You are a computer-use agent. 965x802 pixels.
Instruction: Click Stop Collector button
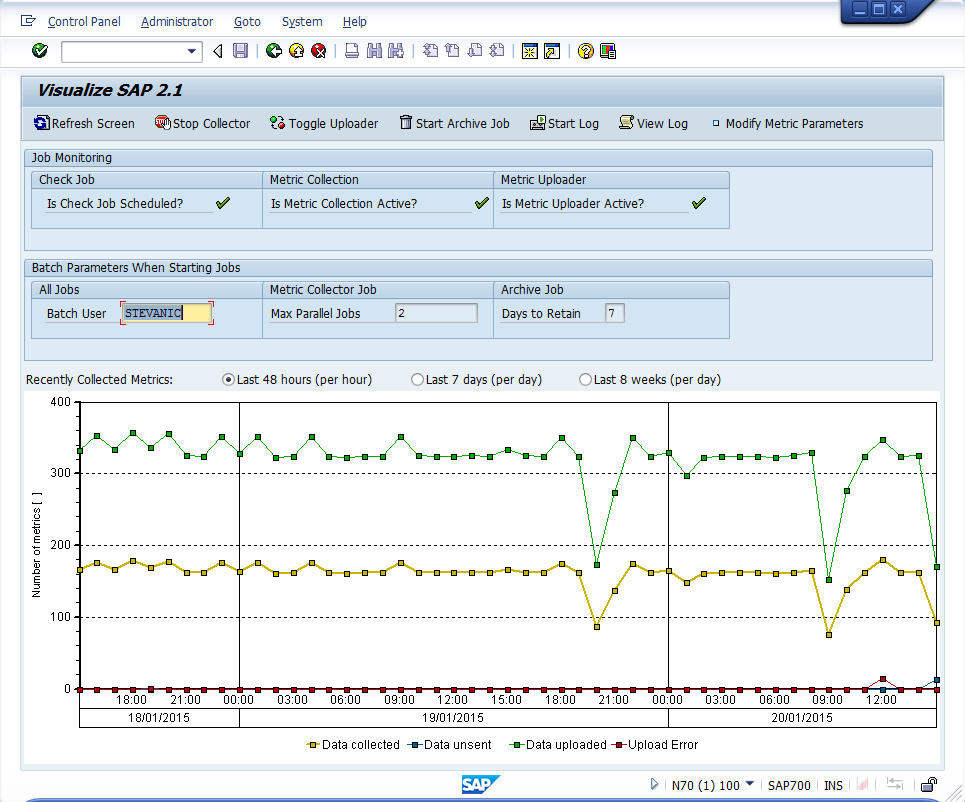tap(202, 123)
